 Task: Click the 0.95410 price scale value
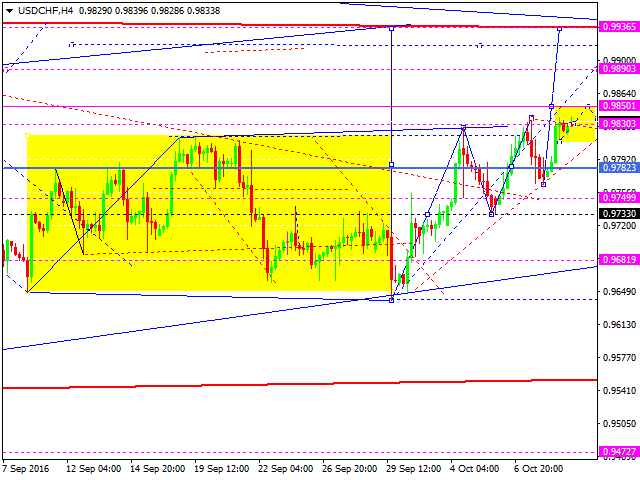[620, 391]
